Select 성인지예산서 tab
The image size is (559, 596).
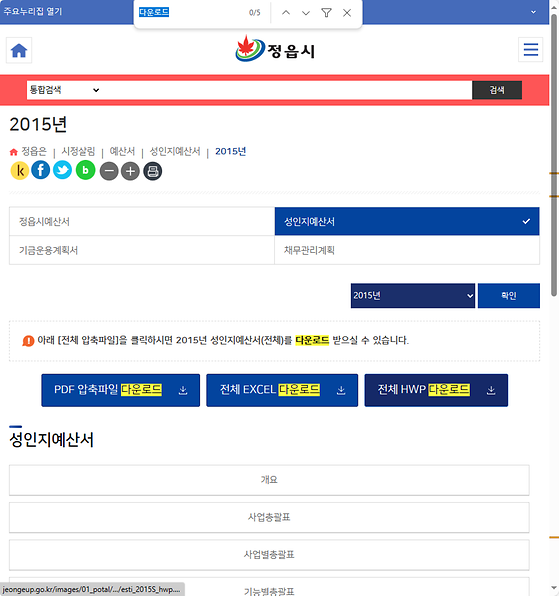coord(407,221)
